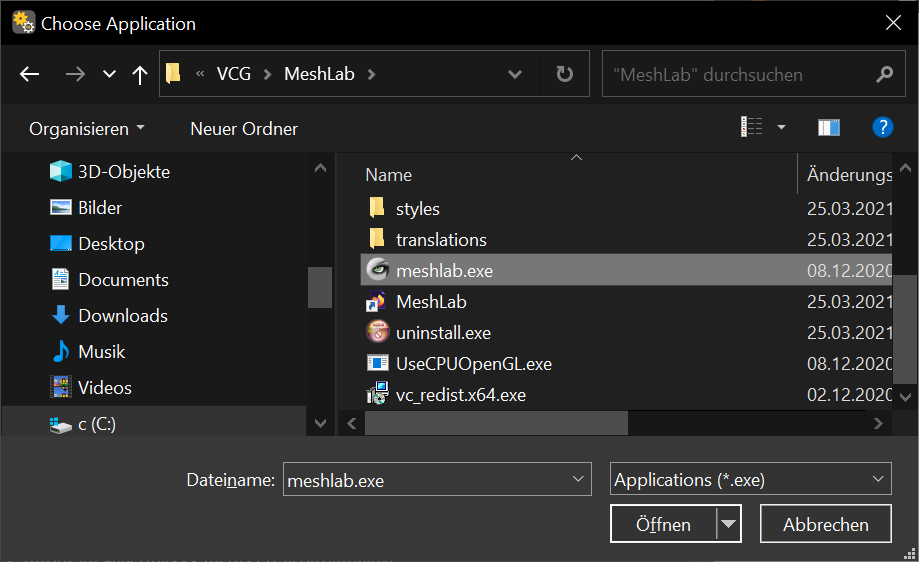
Task: Create a folder with Neuer Ordner
Action: click(x=244, y=128)
